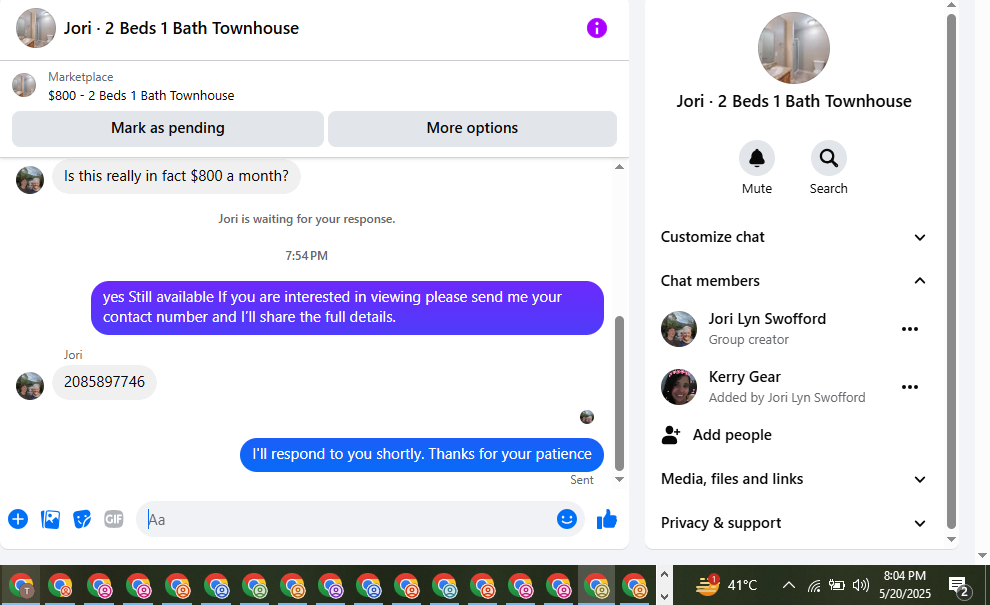Click the More options button
Viewport: 990px width, 605px height.
(472, 128)
